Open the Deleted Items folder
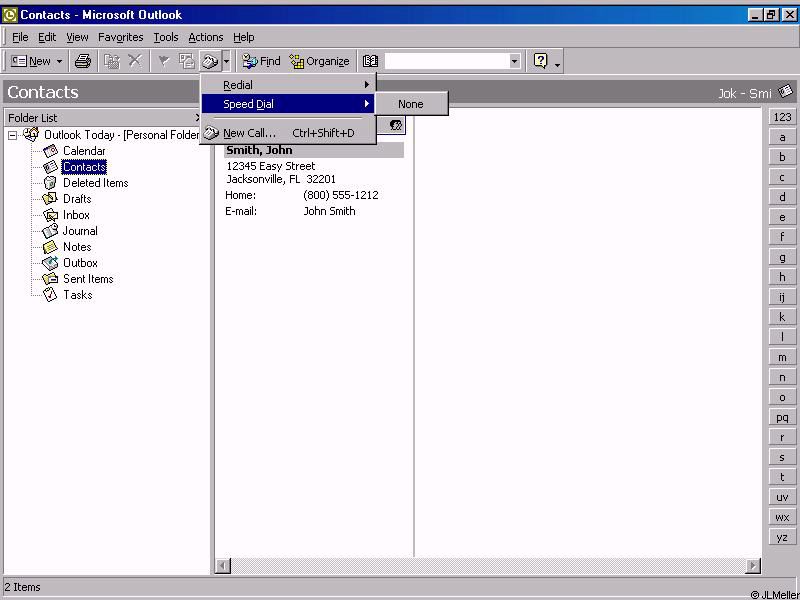 [95, 183]
